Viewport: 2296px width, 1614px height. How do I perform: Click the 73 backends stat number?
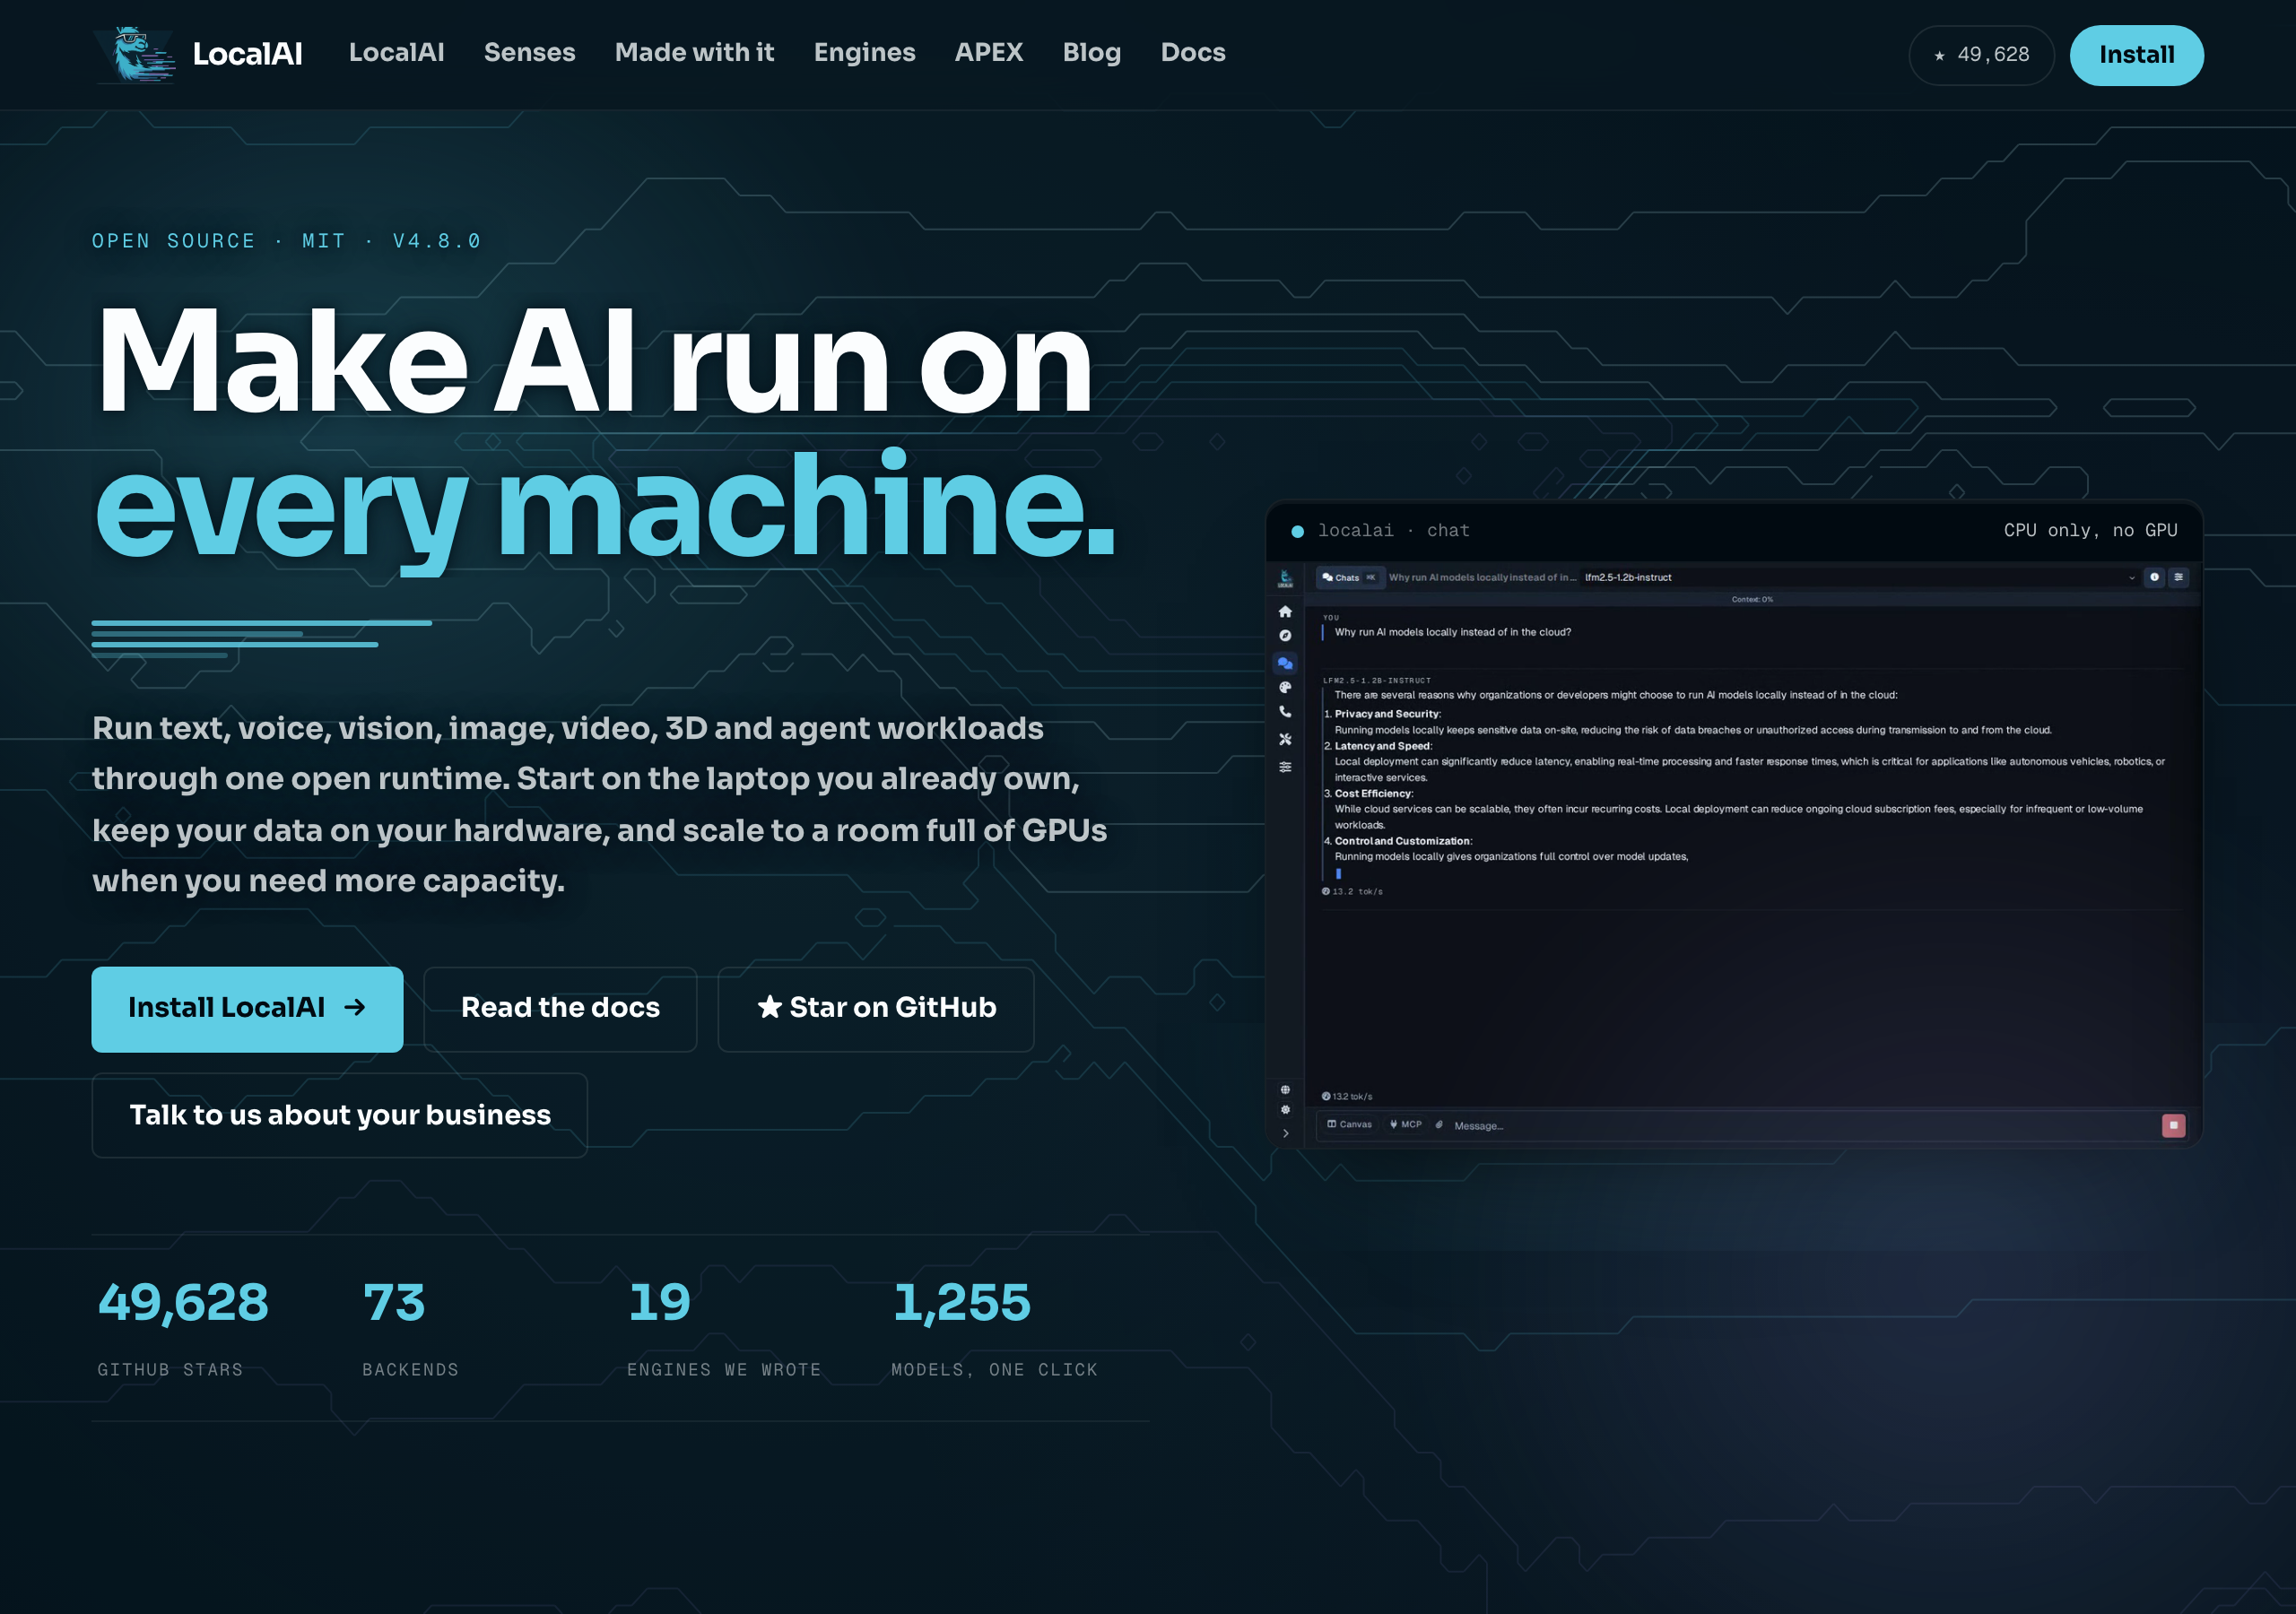pyautogui.click(x=394, y=1302)
